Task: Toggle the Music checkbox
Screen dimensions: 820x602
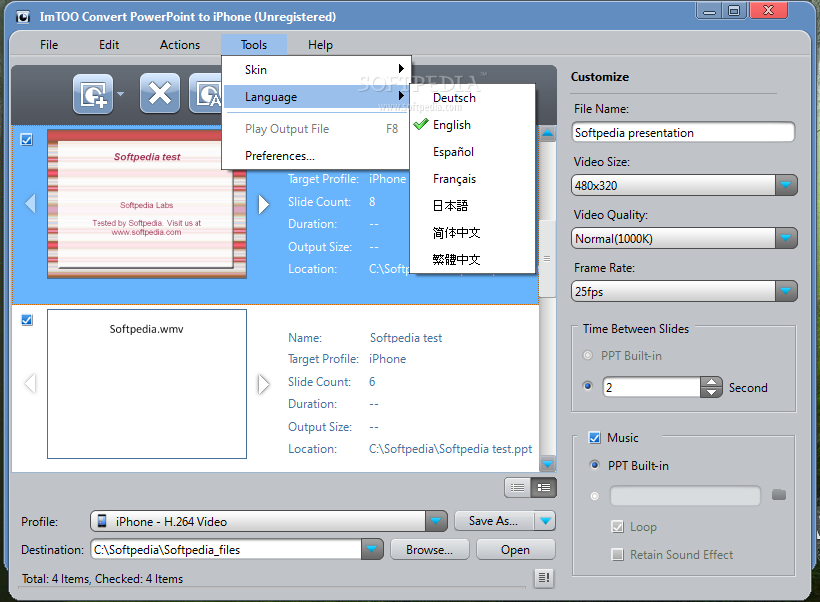Action: (x=595, y=437)
